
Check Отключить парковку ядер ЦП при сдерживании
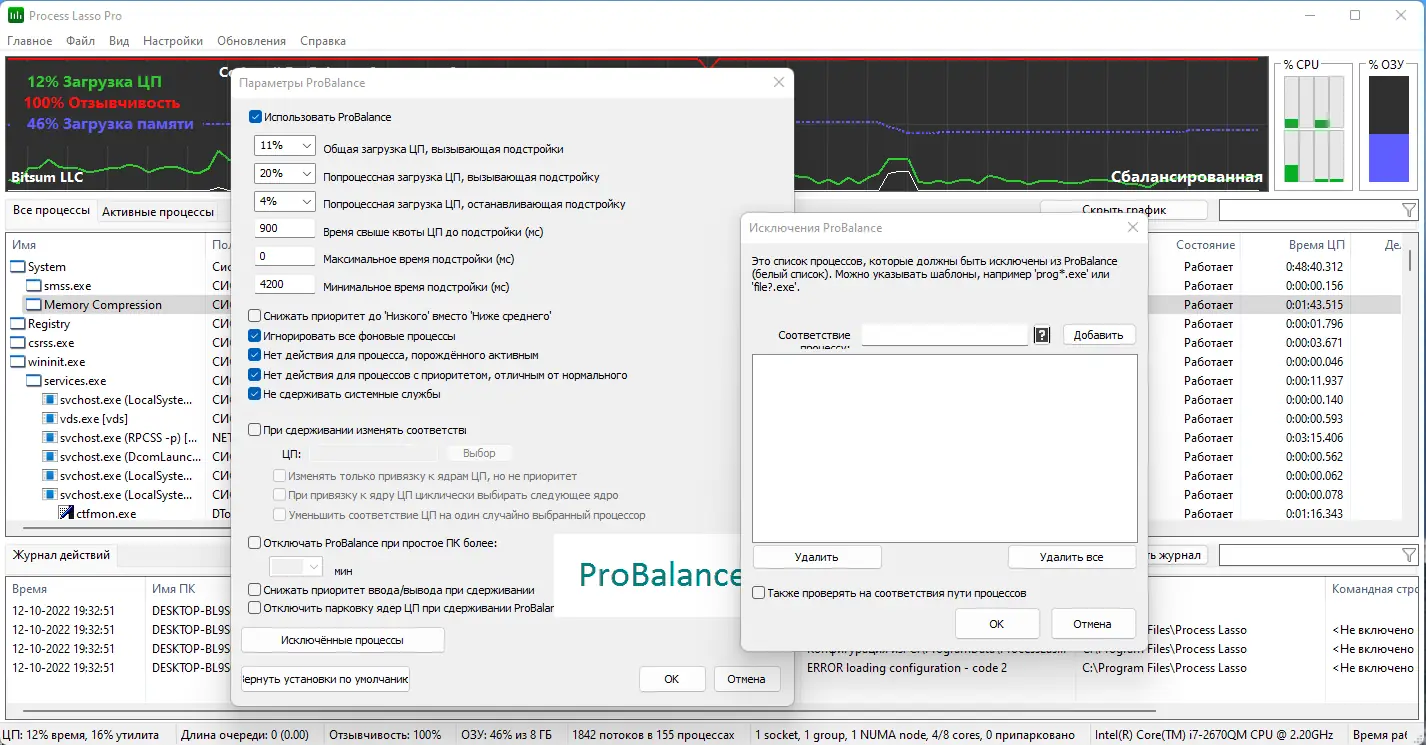[255, 607]
